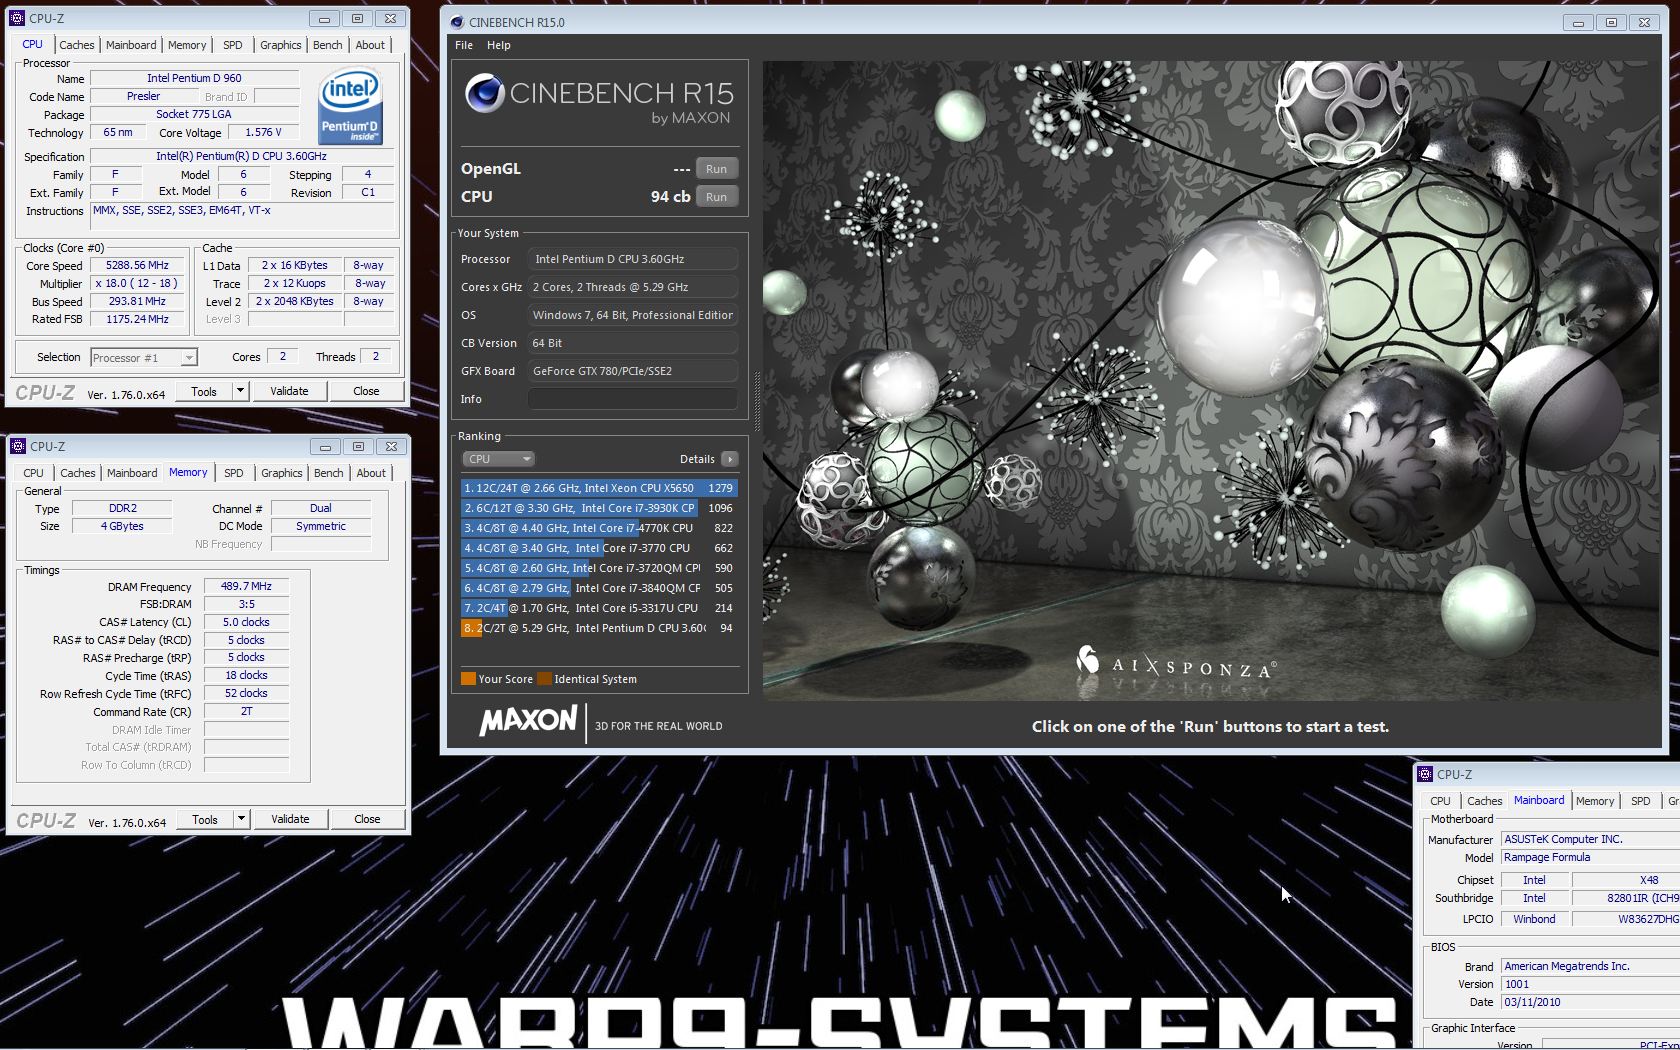Viewport: 1680px width, 1050px height.
Task: Switch to SPD tab in top CPU-Z window
Action: pyautogui.click(x=233, y=45)
